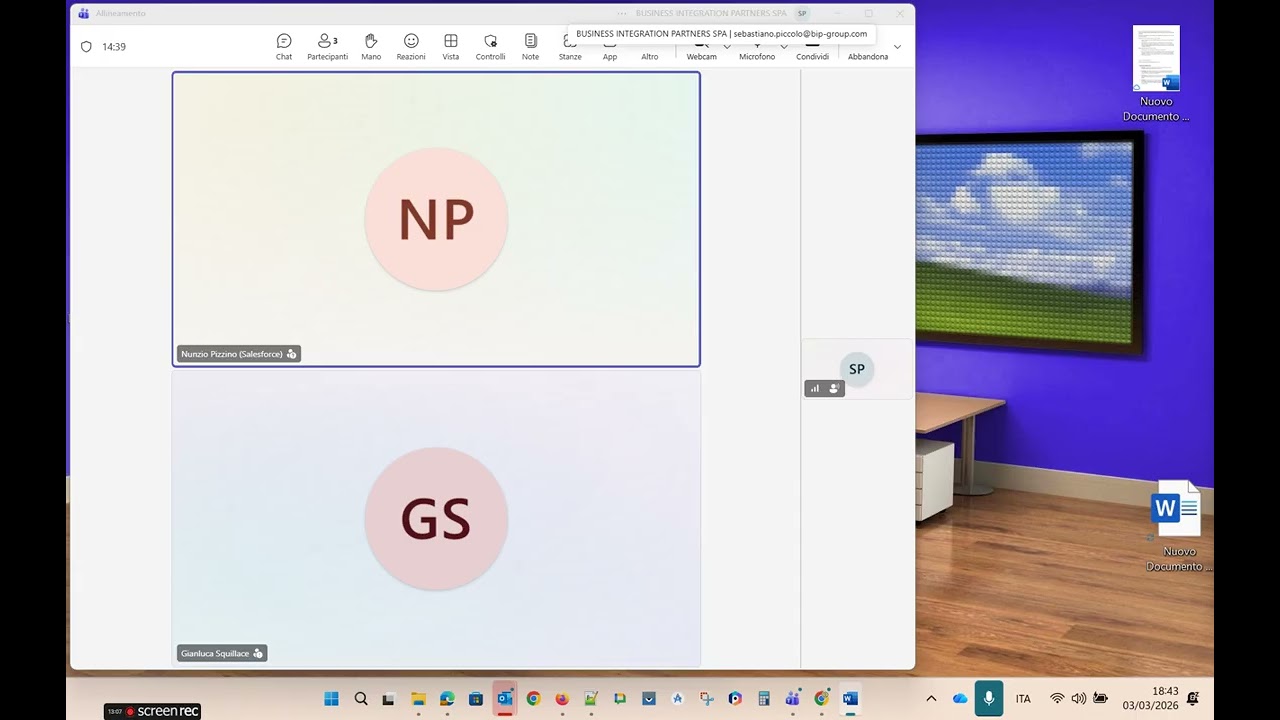1280x720 pixels.
Task: Open clock and calendar 18:43
Action: 1150,698
